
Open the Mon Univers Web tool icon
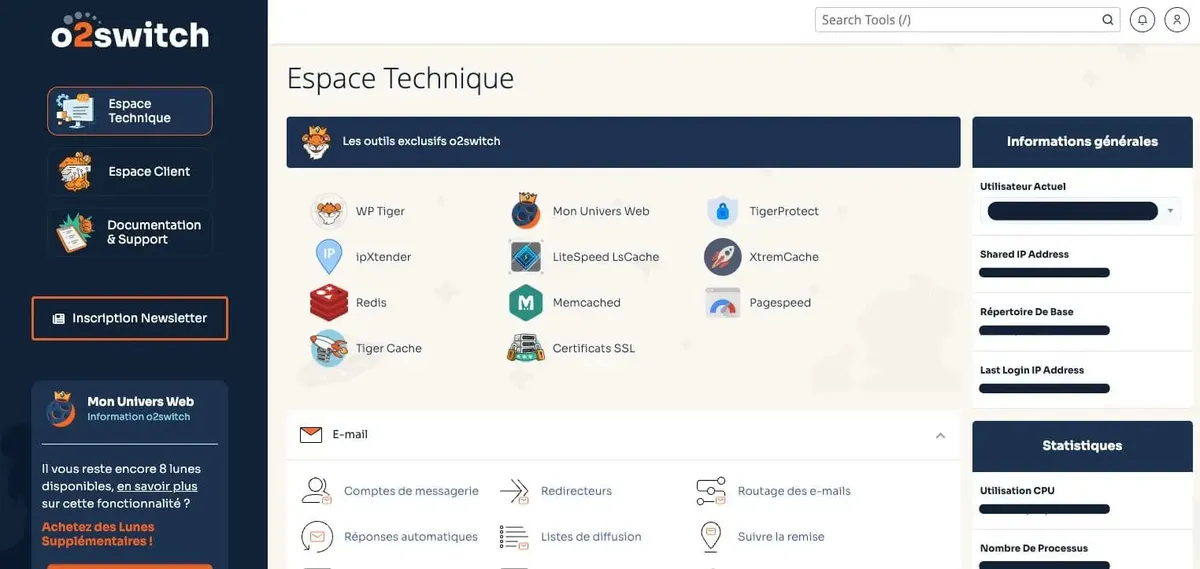525,211
